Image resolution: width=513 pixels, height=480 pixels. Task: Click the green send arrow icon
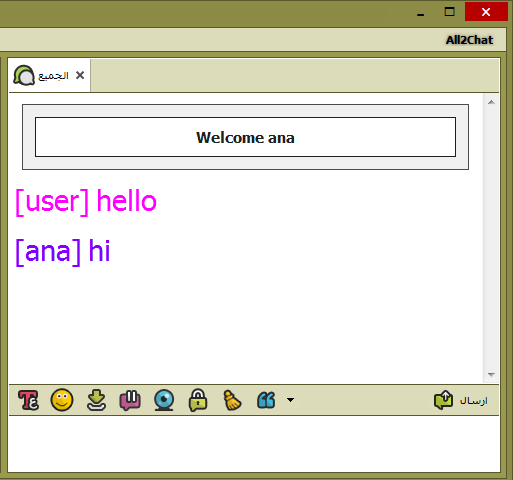coord(443,400)
